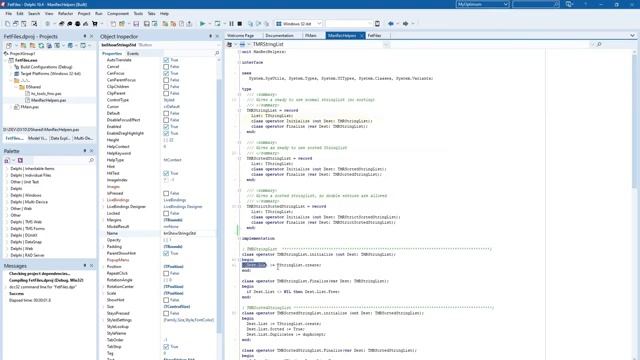Click the pin icon of Projects panel
640x360 pixels.
85,36
